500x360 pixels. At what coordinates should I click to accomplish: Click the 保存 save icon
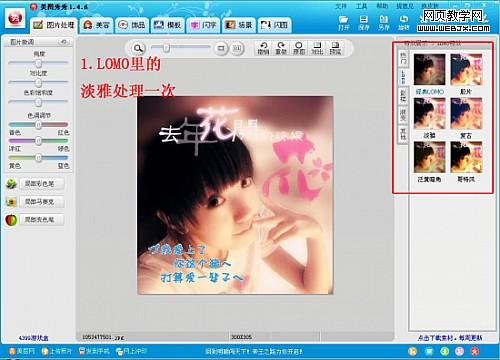pos(364,23)
